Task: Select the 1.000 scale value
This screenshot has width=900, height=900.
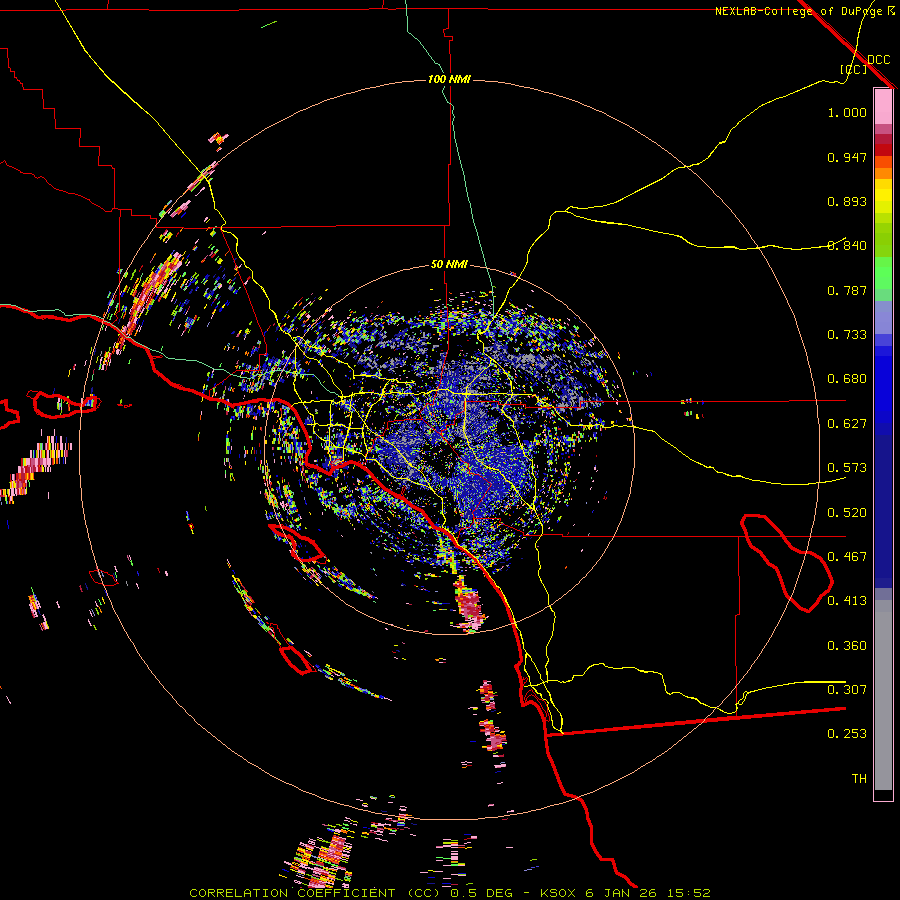Action: [x=847, y=112]
